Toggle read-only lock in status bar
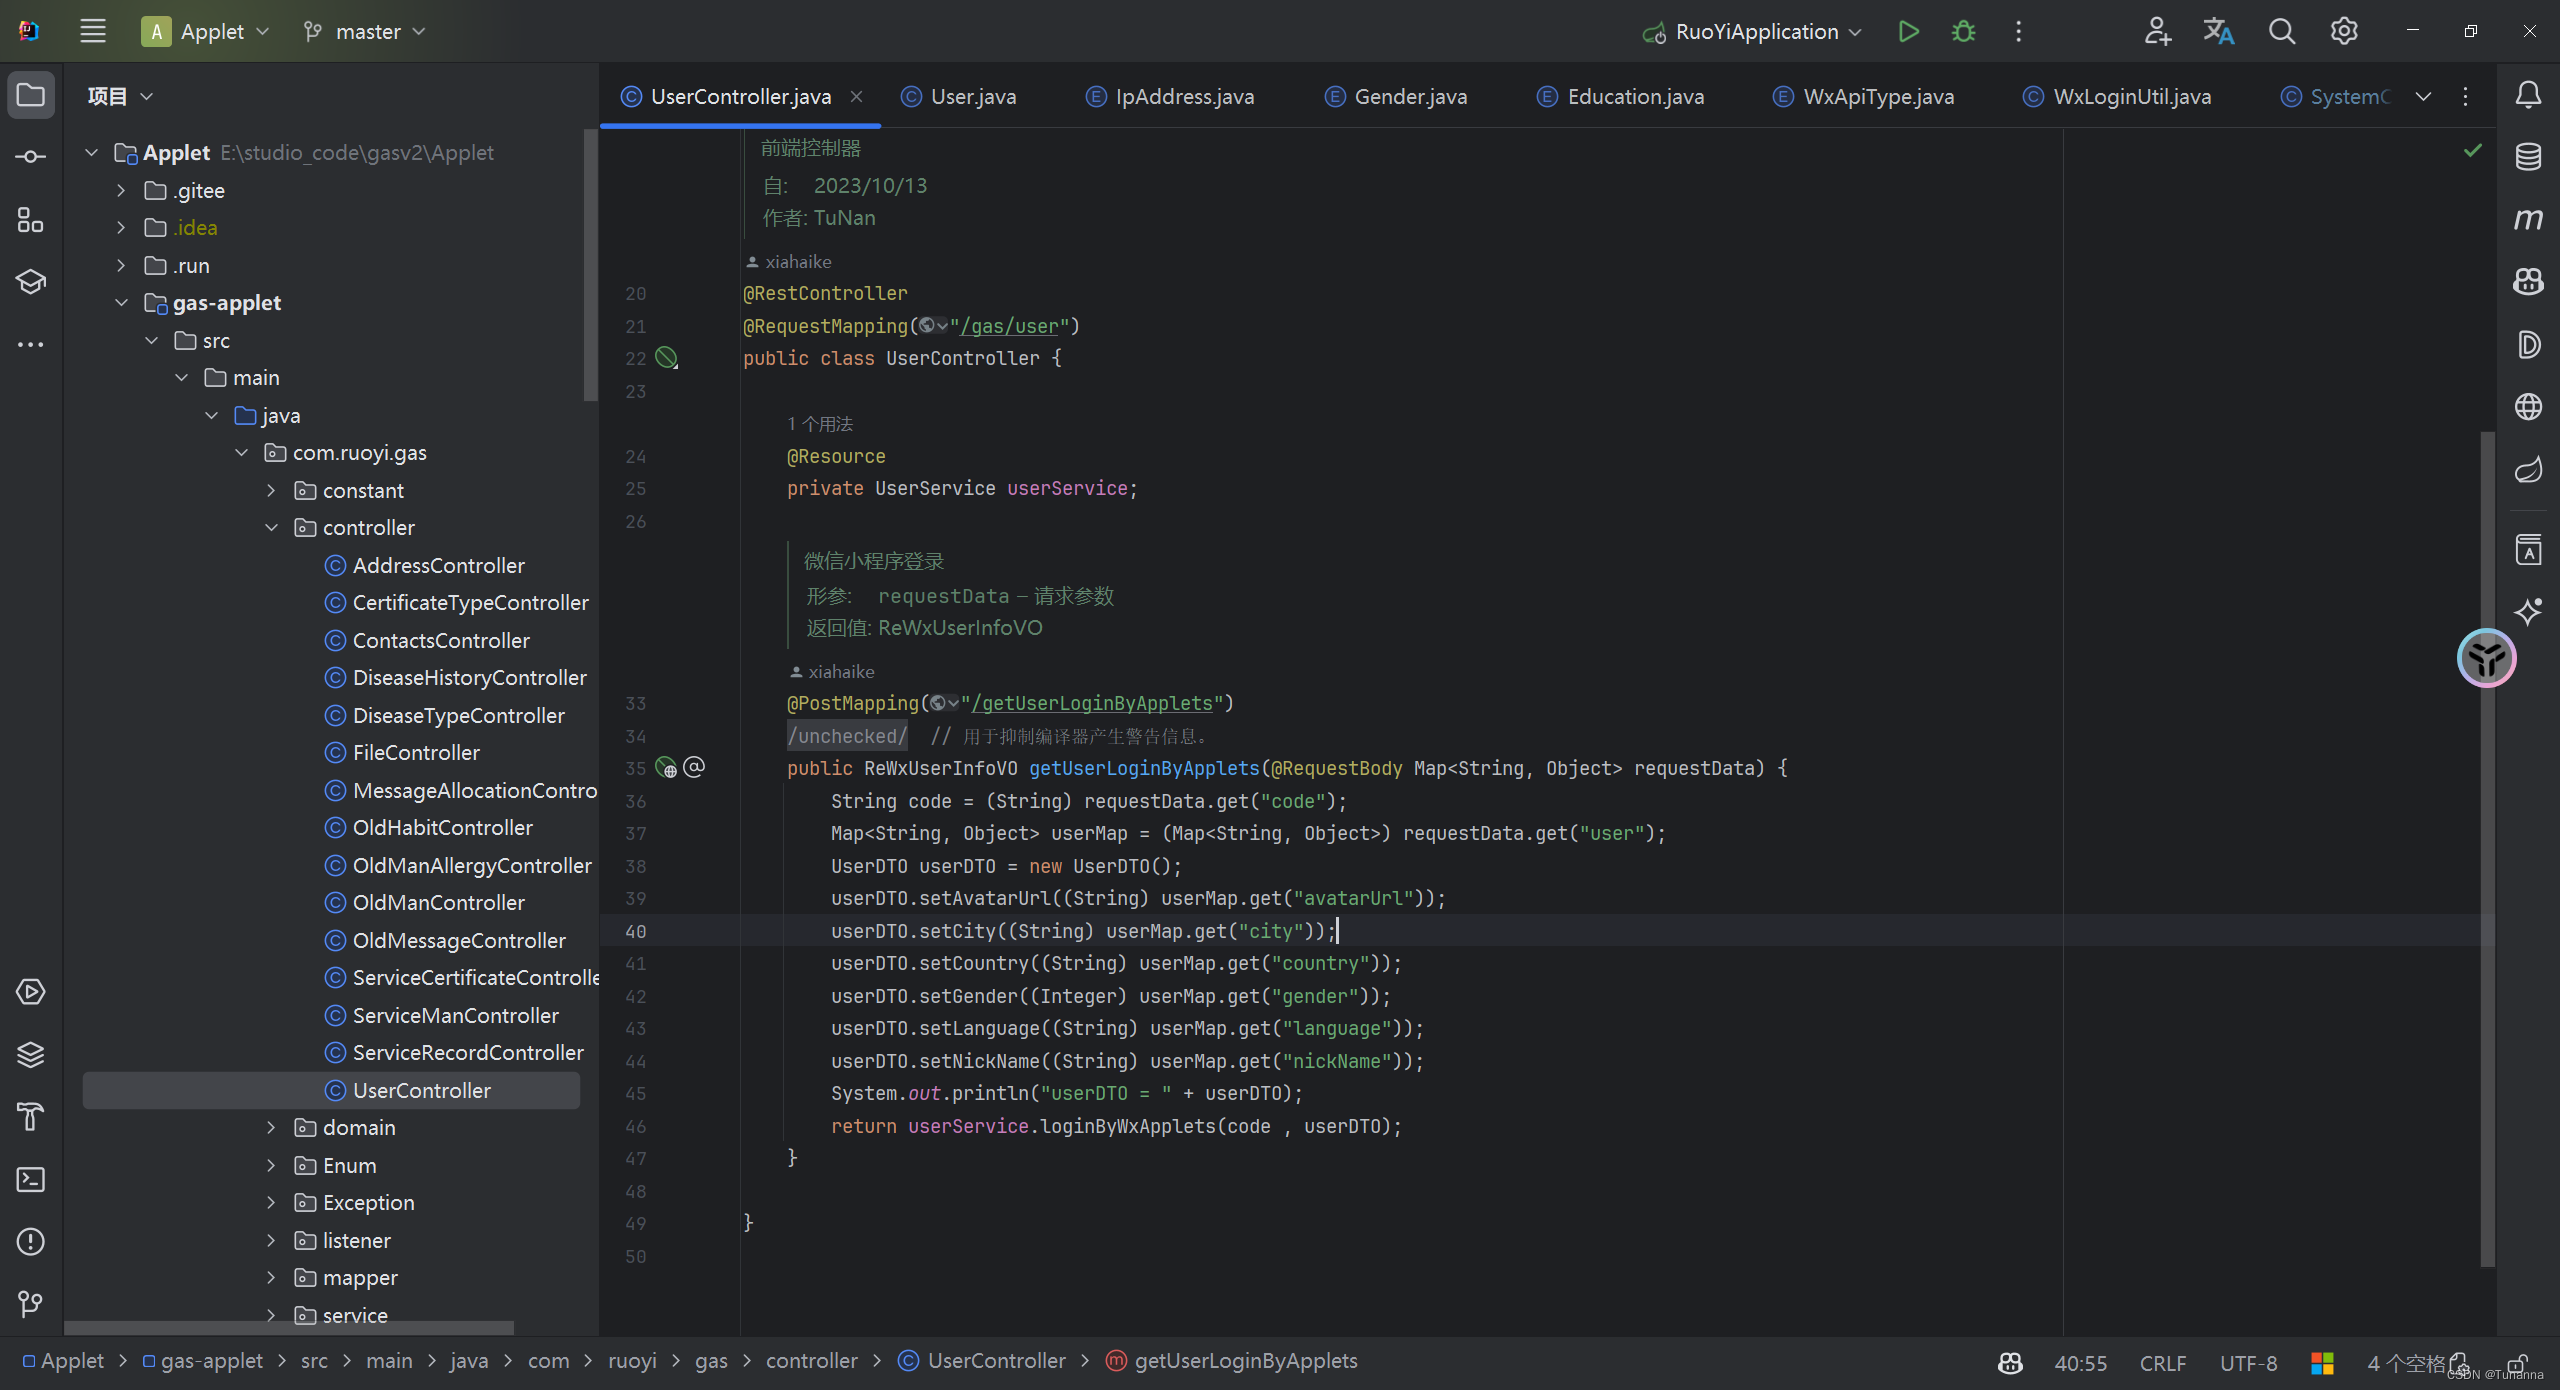Image resolution: width=2560 pixels, height=1390 pixels. coord(2518,1363)
